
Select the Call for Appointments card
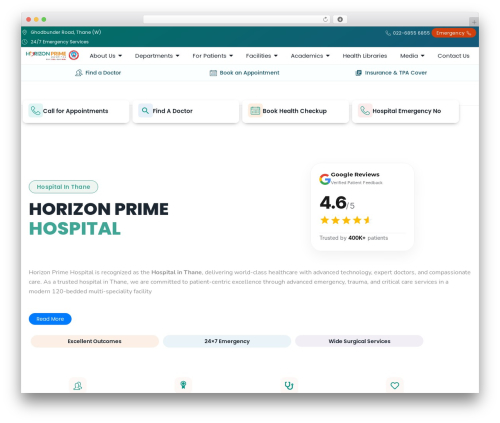[76, 111]
